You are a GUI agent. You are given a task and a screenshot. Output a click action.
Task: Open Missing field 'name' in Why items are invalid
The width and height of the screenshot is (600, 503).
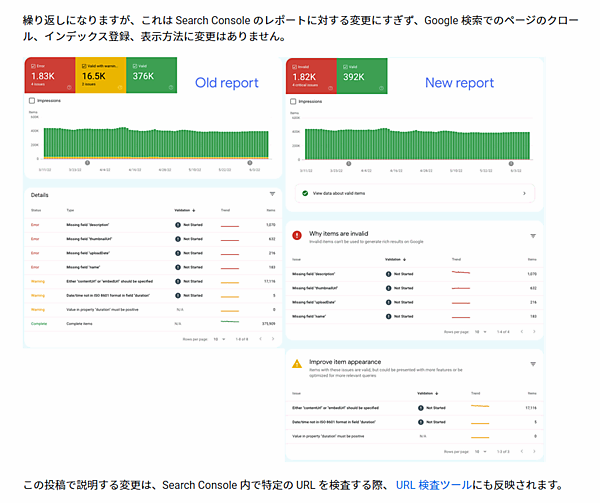pos(414,316)
